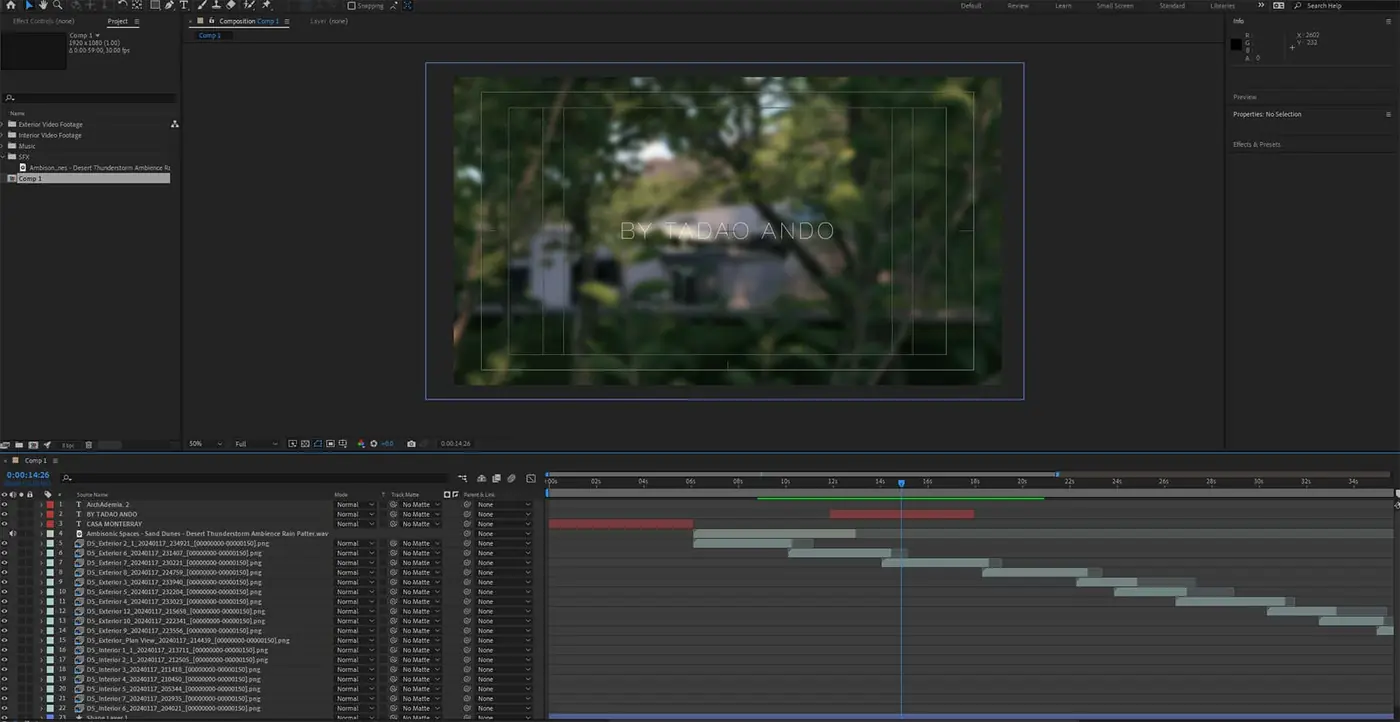Hide the CASA MONTERRAY layer

(x=4, y=524)
